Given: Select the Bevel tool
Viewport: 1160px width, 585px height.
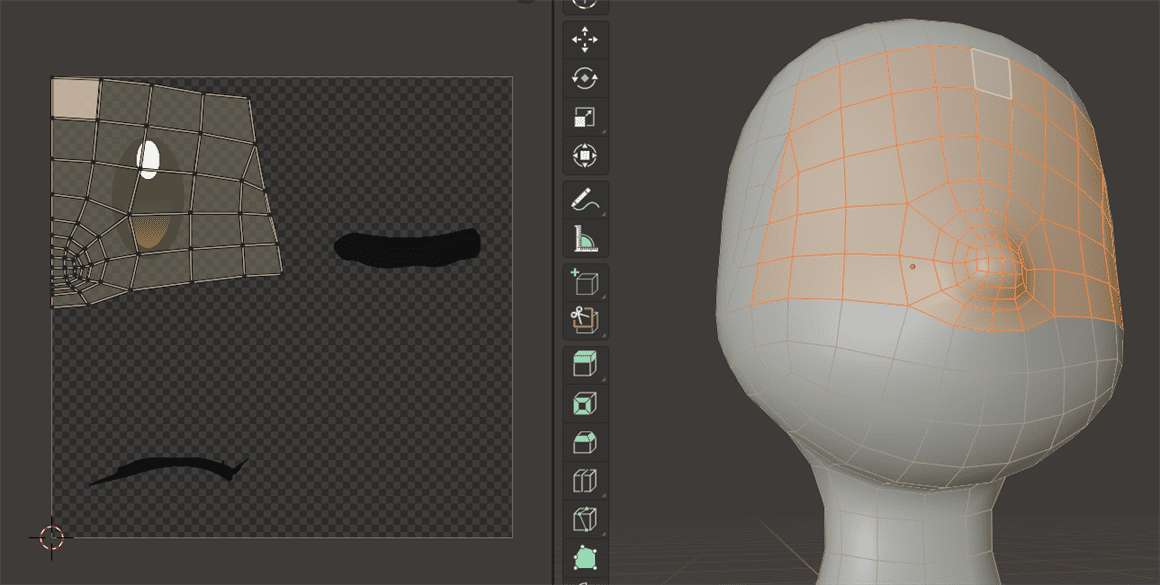Looking at the screenshot, I should (x=585, y=442).
